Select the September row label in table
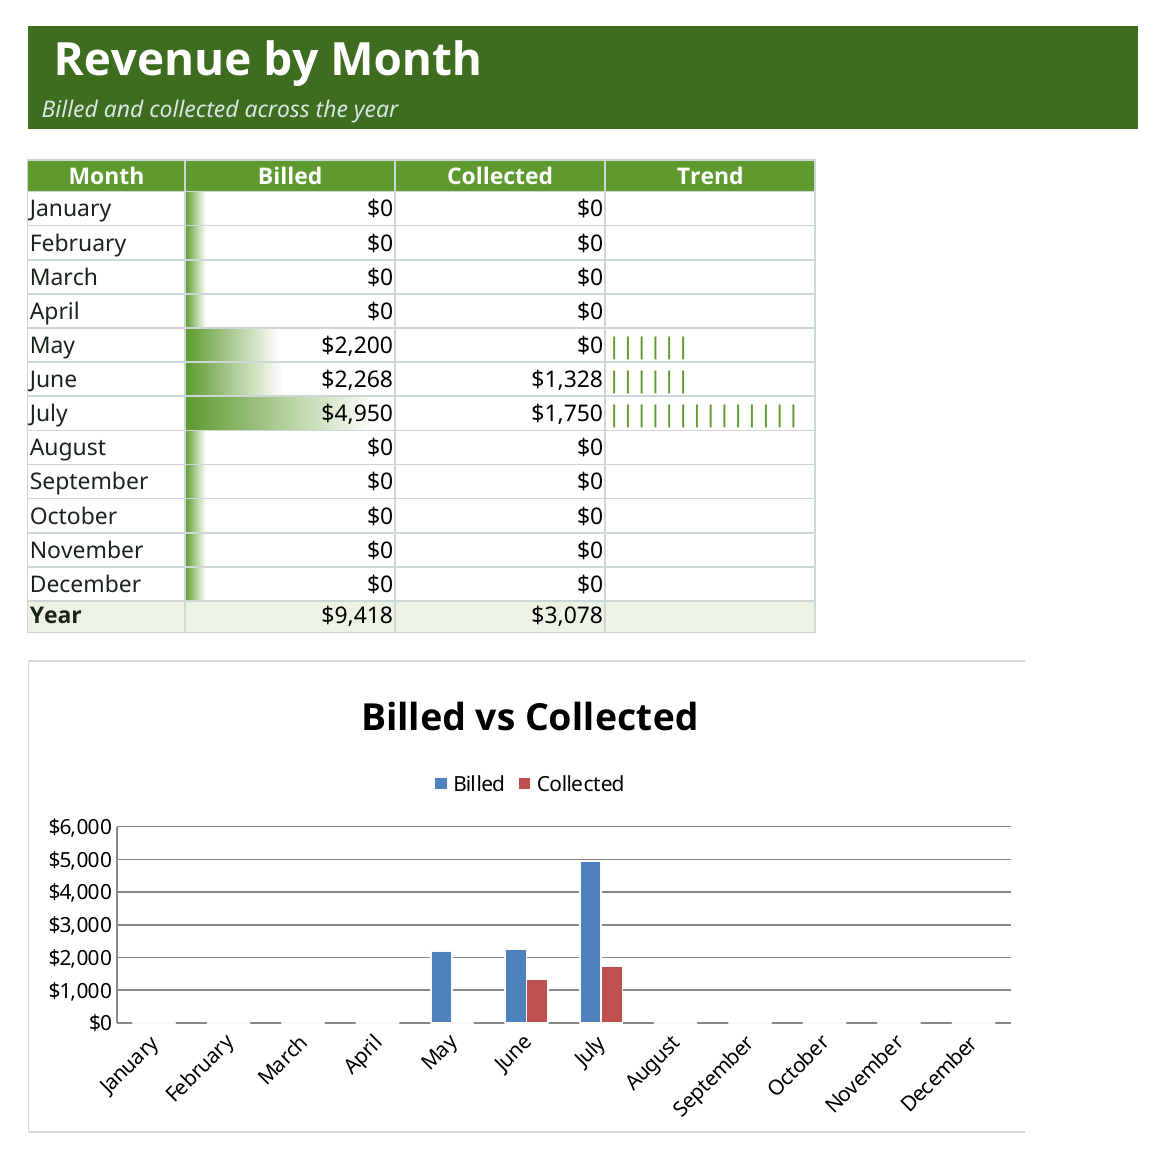The width and height of the screenshot is (1164, 1159). coord(89,482)
